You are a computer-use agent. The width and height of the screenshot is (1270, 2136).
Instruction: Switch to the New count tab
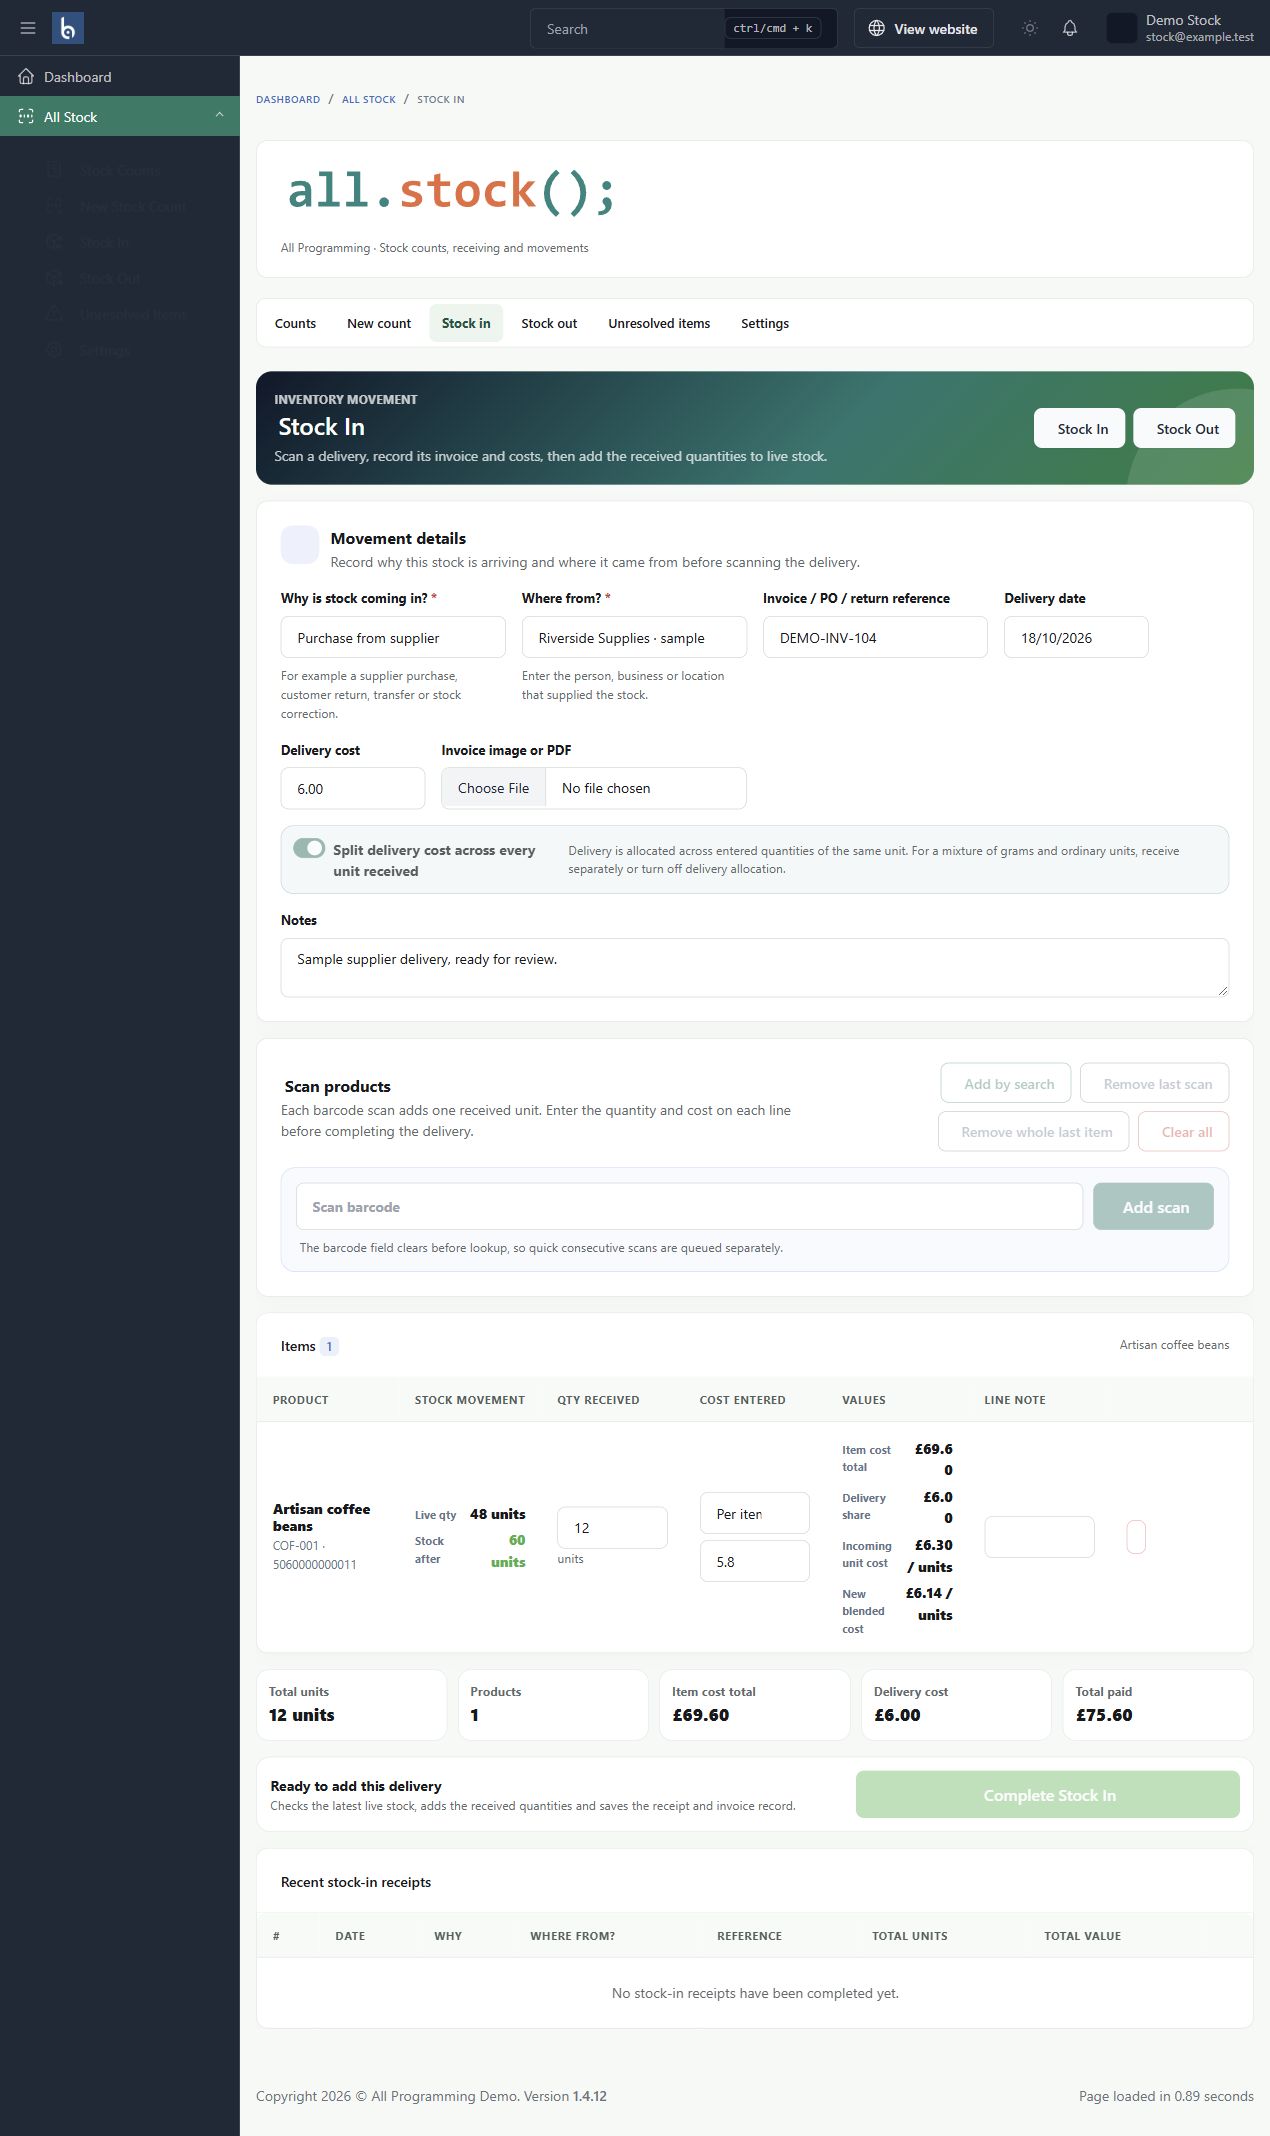379,323
